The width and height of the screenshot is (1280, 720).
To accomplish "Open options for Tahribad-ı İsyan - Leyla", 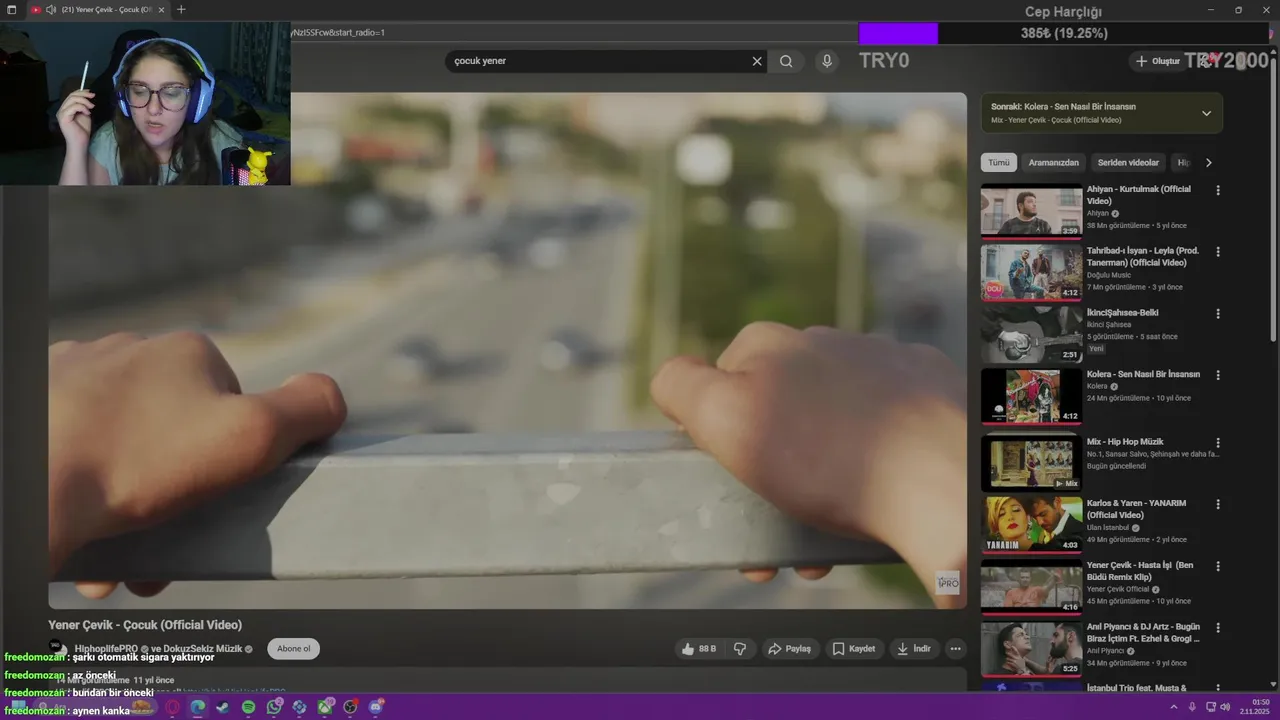I will pos(1218,252).
